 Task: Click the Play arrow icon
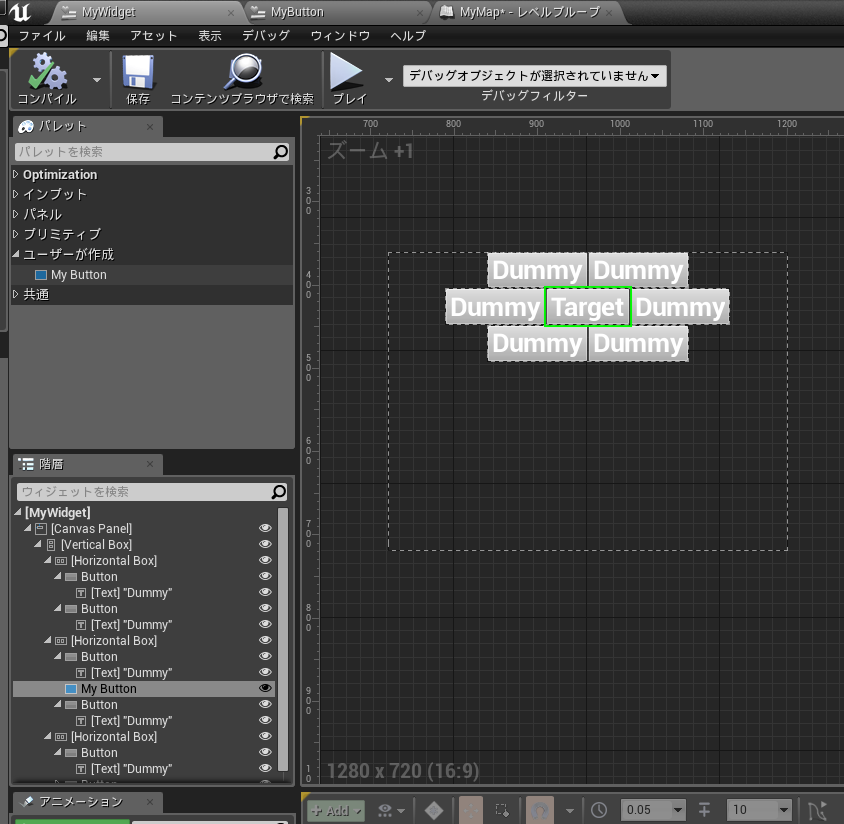click(x=346, y=71)
